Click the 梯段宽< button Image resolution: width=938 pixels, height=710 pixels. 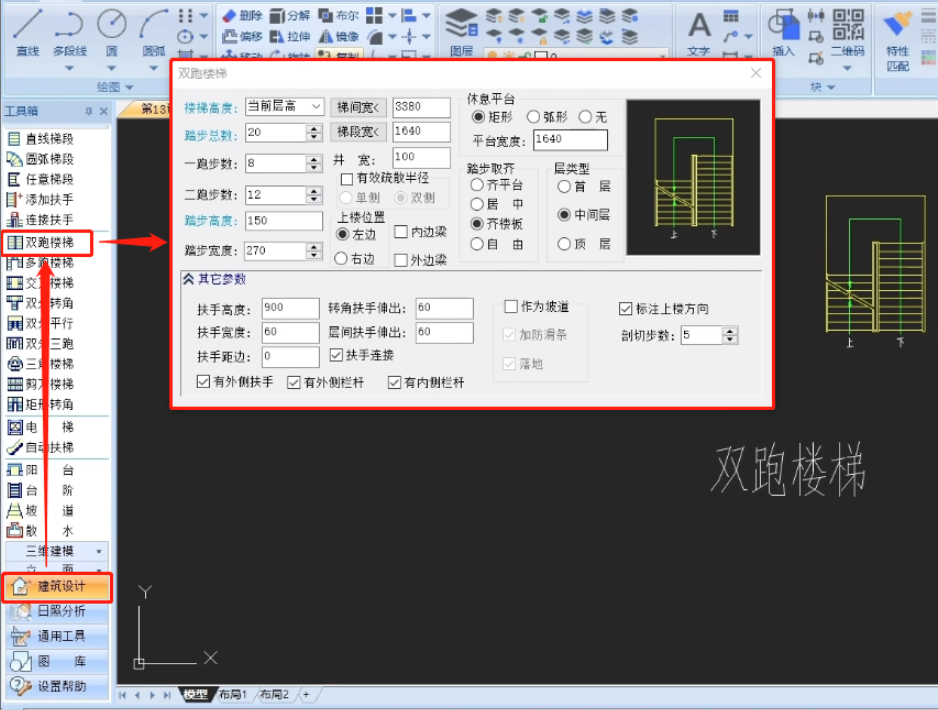[x=358, y=132]
